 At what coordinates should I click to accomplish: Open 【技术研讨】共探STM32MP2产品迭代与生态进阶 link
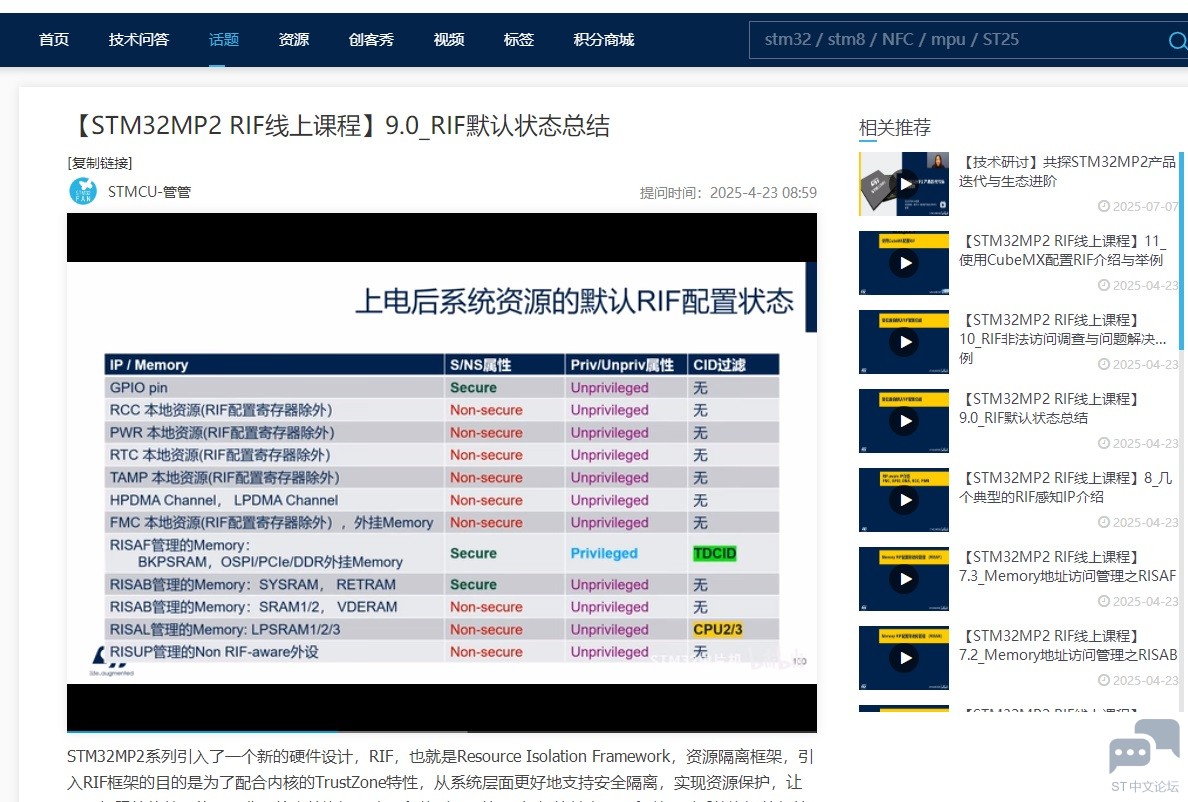[1067, 171]
